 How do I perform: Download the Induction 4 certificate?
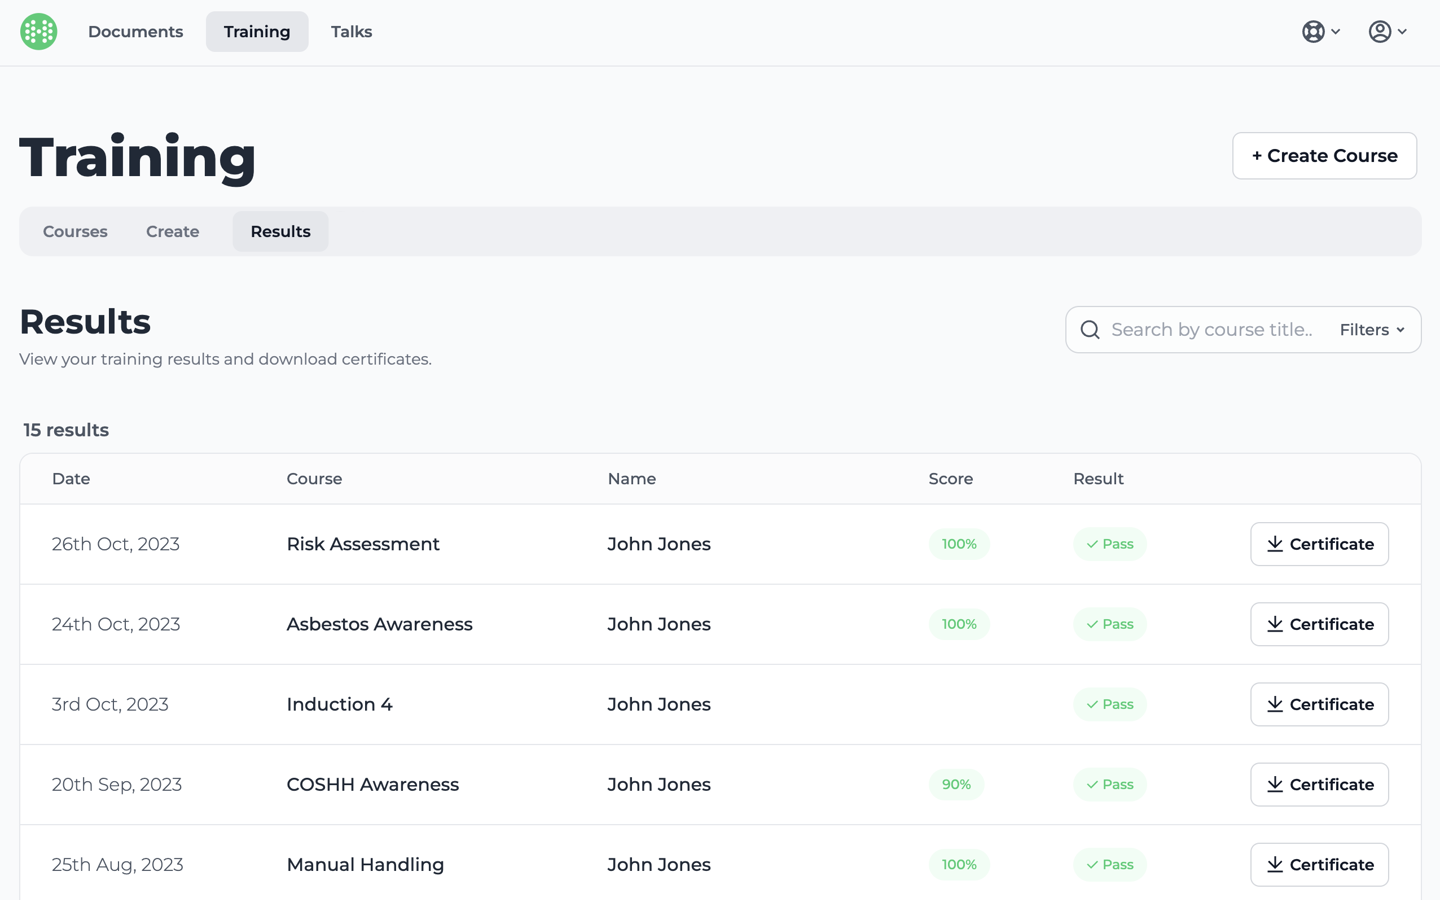1319,704
